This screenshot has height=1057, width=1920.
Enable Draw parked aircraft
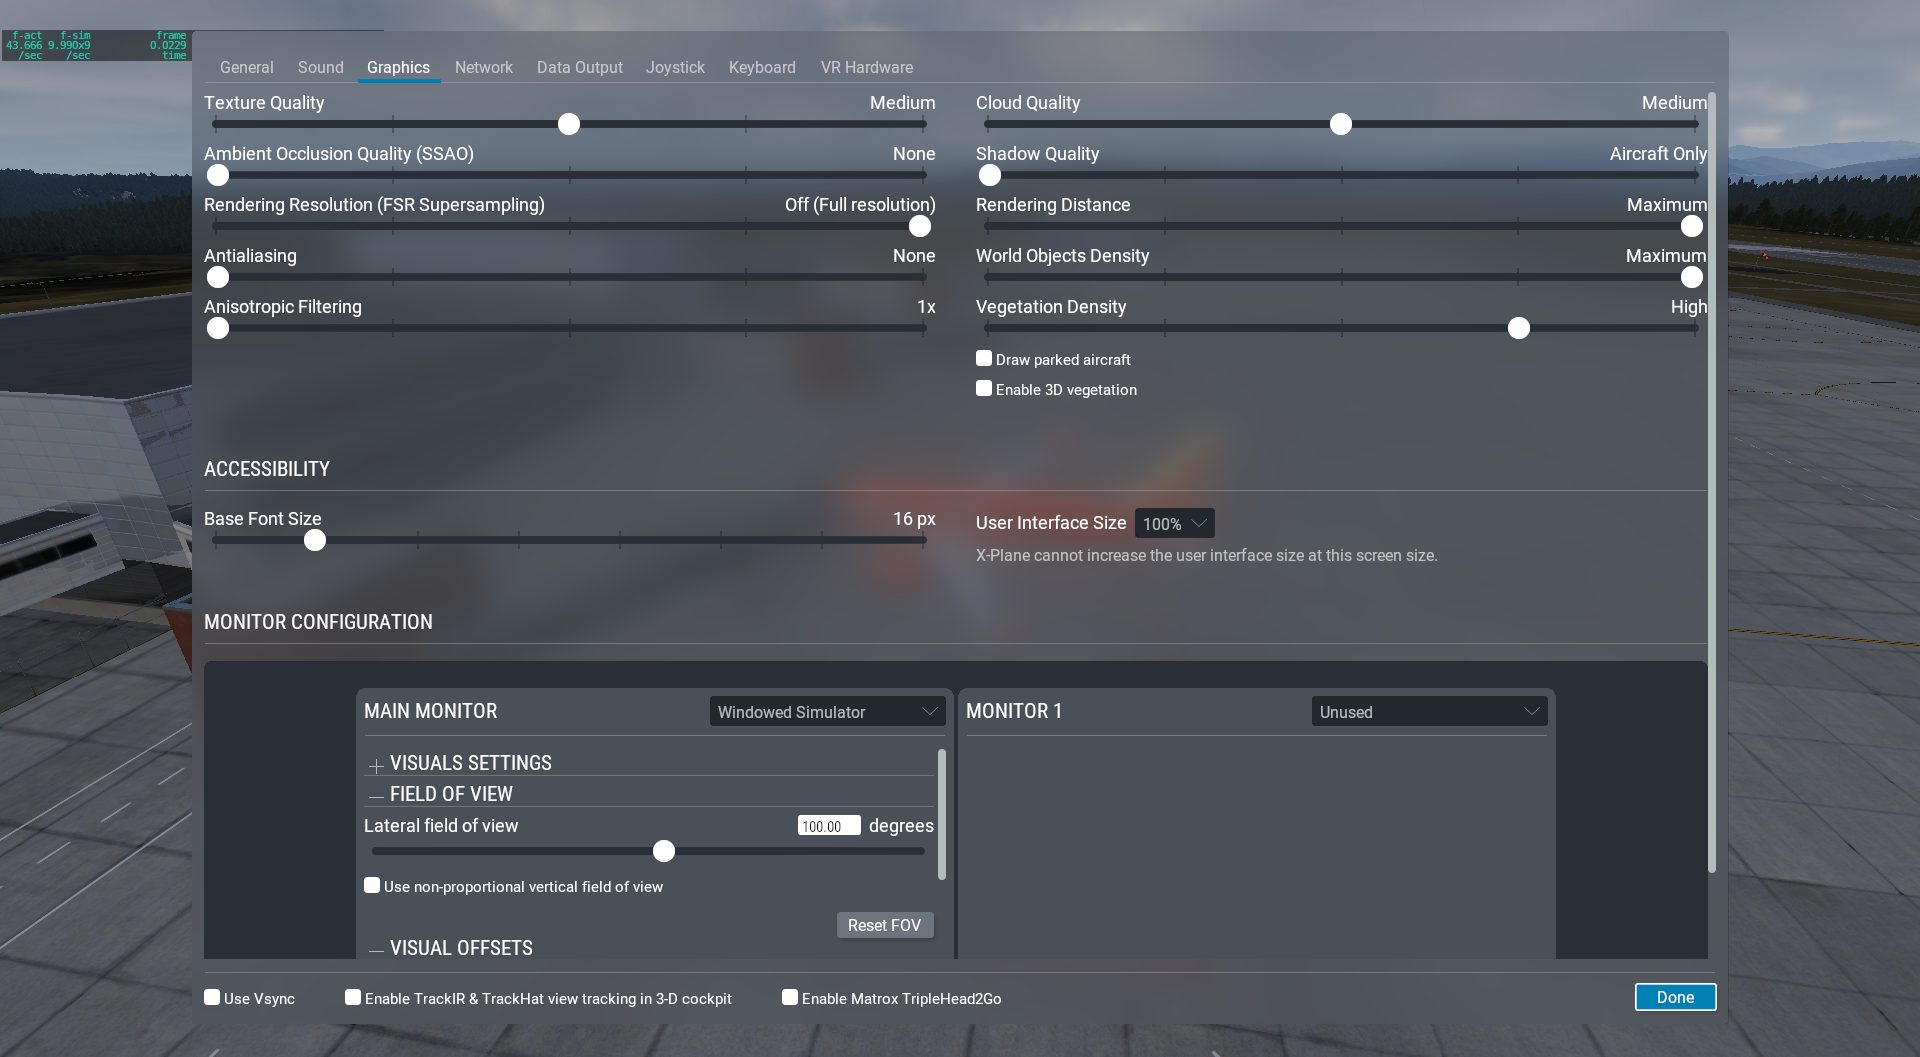[x=984, y=359]
